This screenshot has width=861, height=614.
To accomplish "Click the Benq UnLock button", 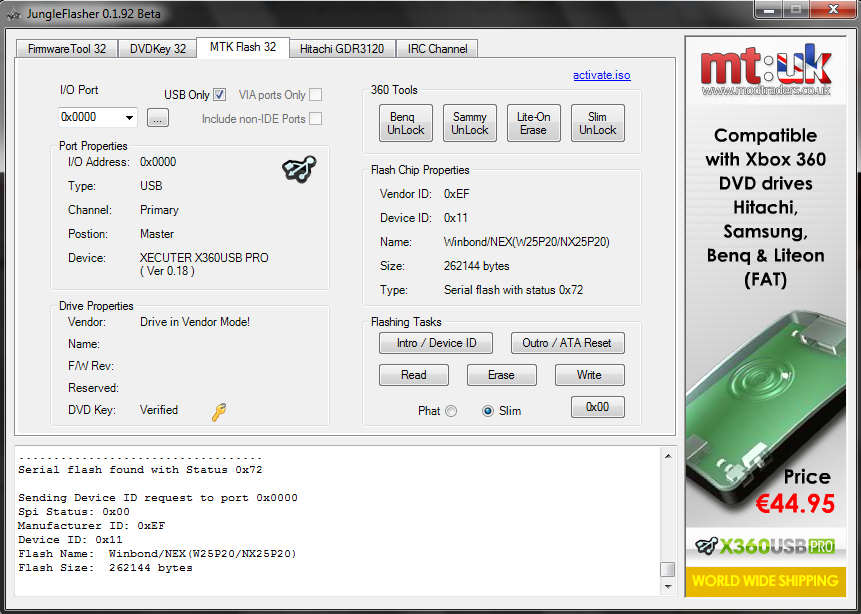I will pyautogui.click(x=406, y=123).
